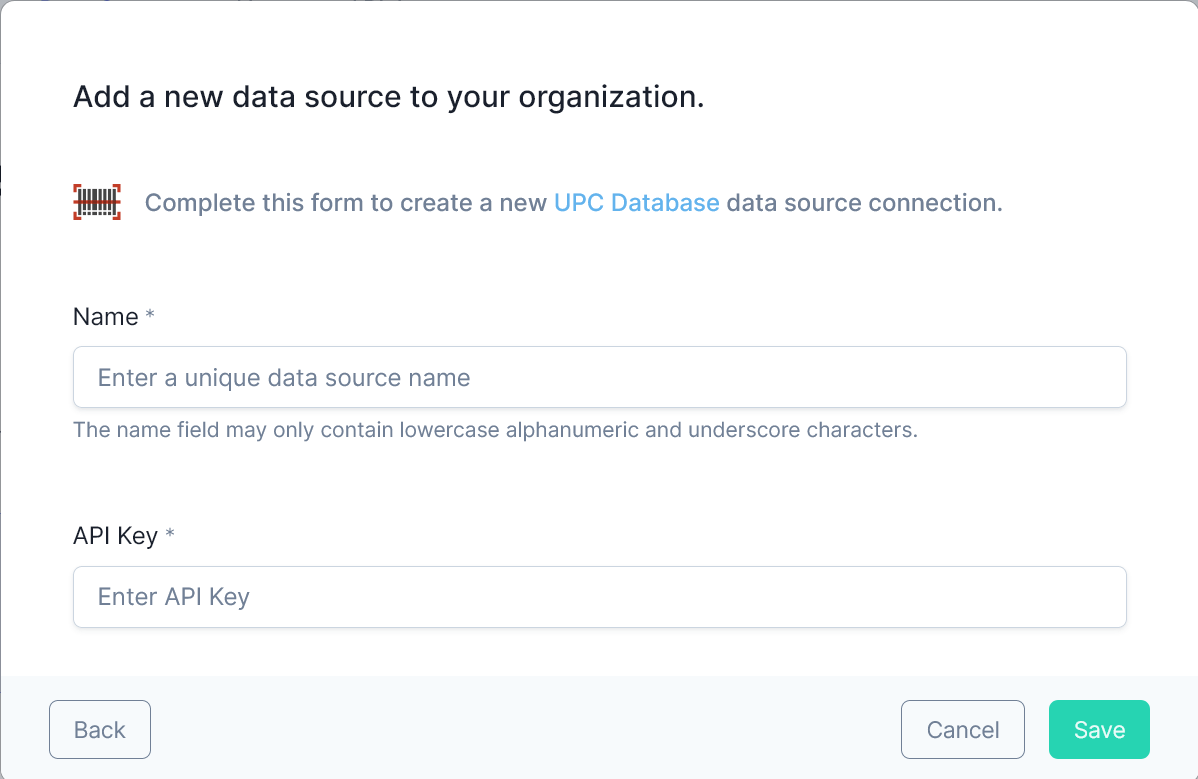
Task: Go Back to the previous step
Action: click(99, 729)
